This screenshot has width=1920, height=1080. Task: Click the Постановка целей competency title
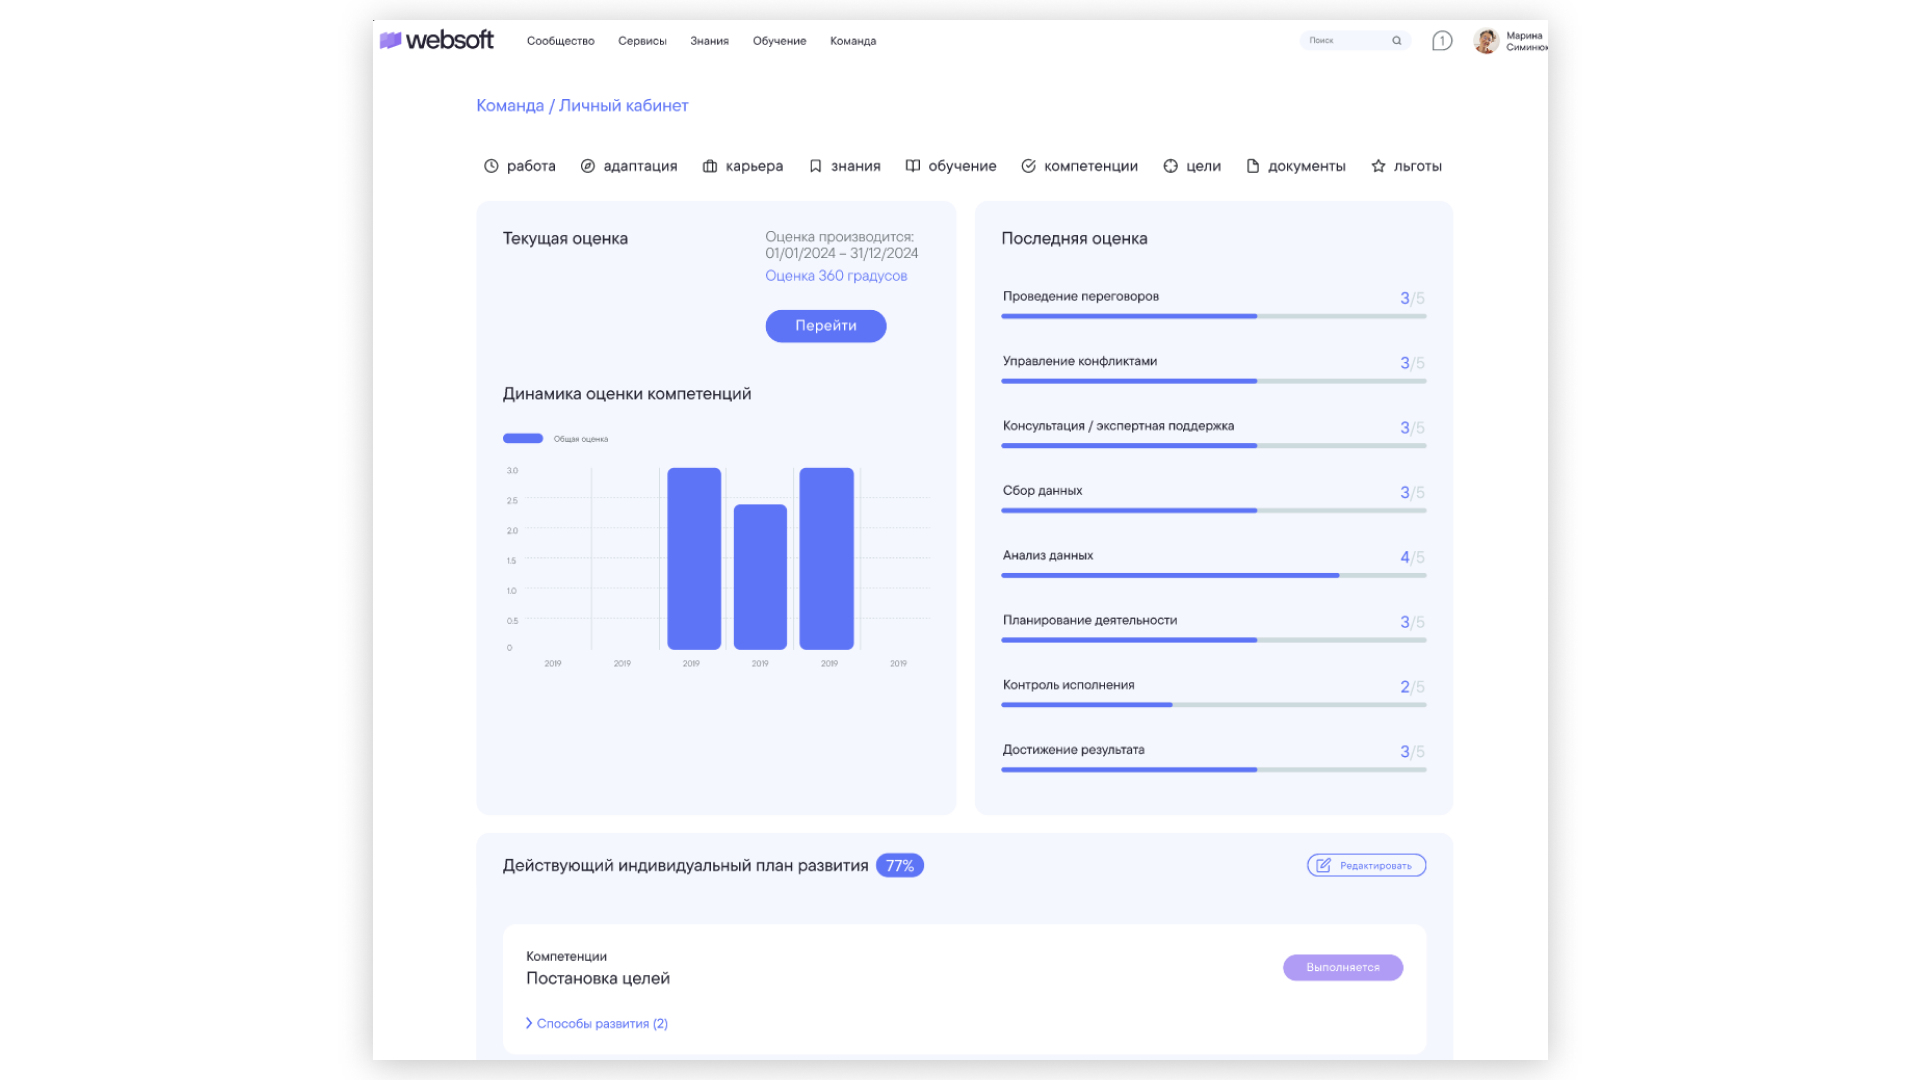(x=598, y=979)
